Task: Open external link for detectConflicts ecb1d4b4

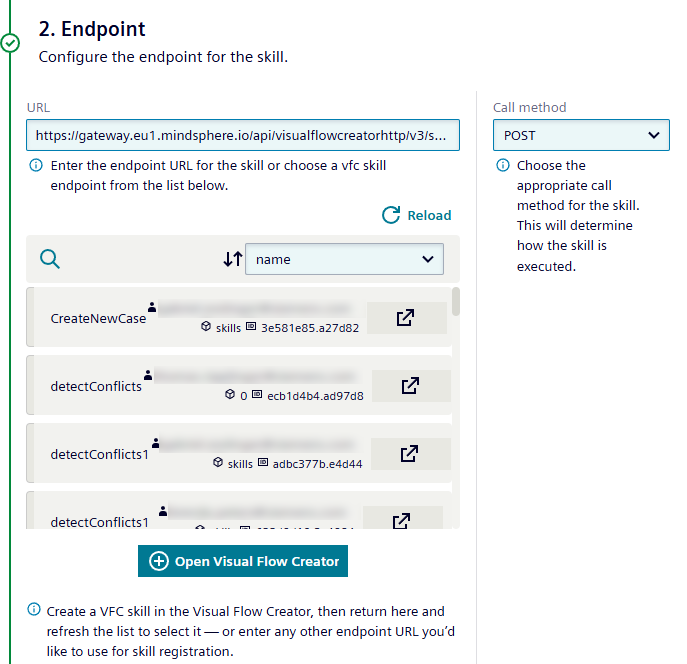Action: coord(410,386)
